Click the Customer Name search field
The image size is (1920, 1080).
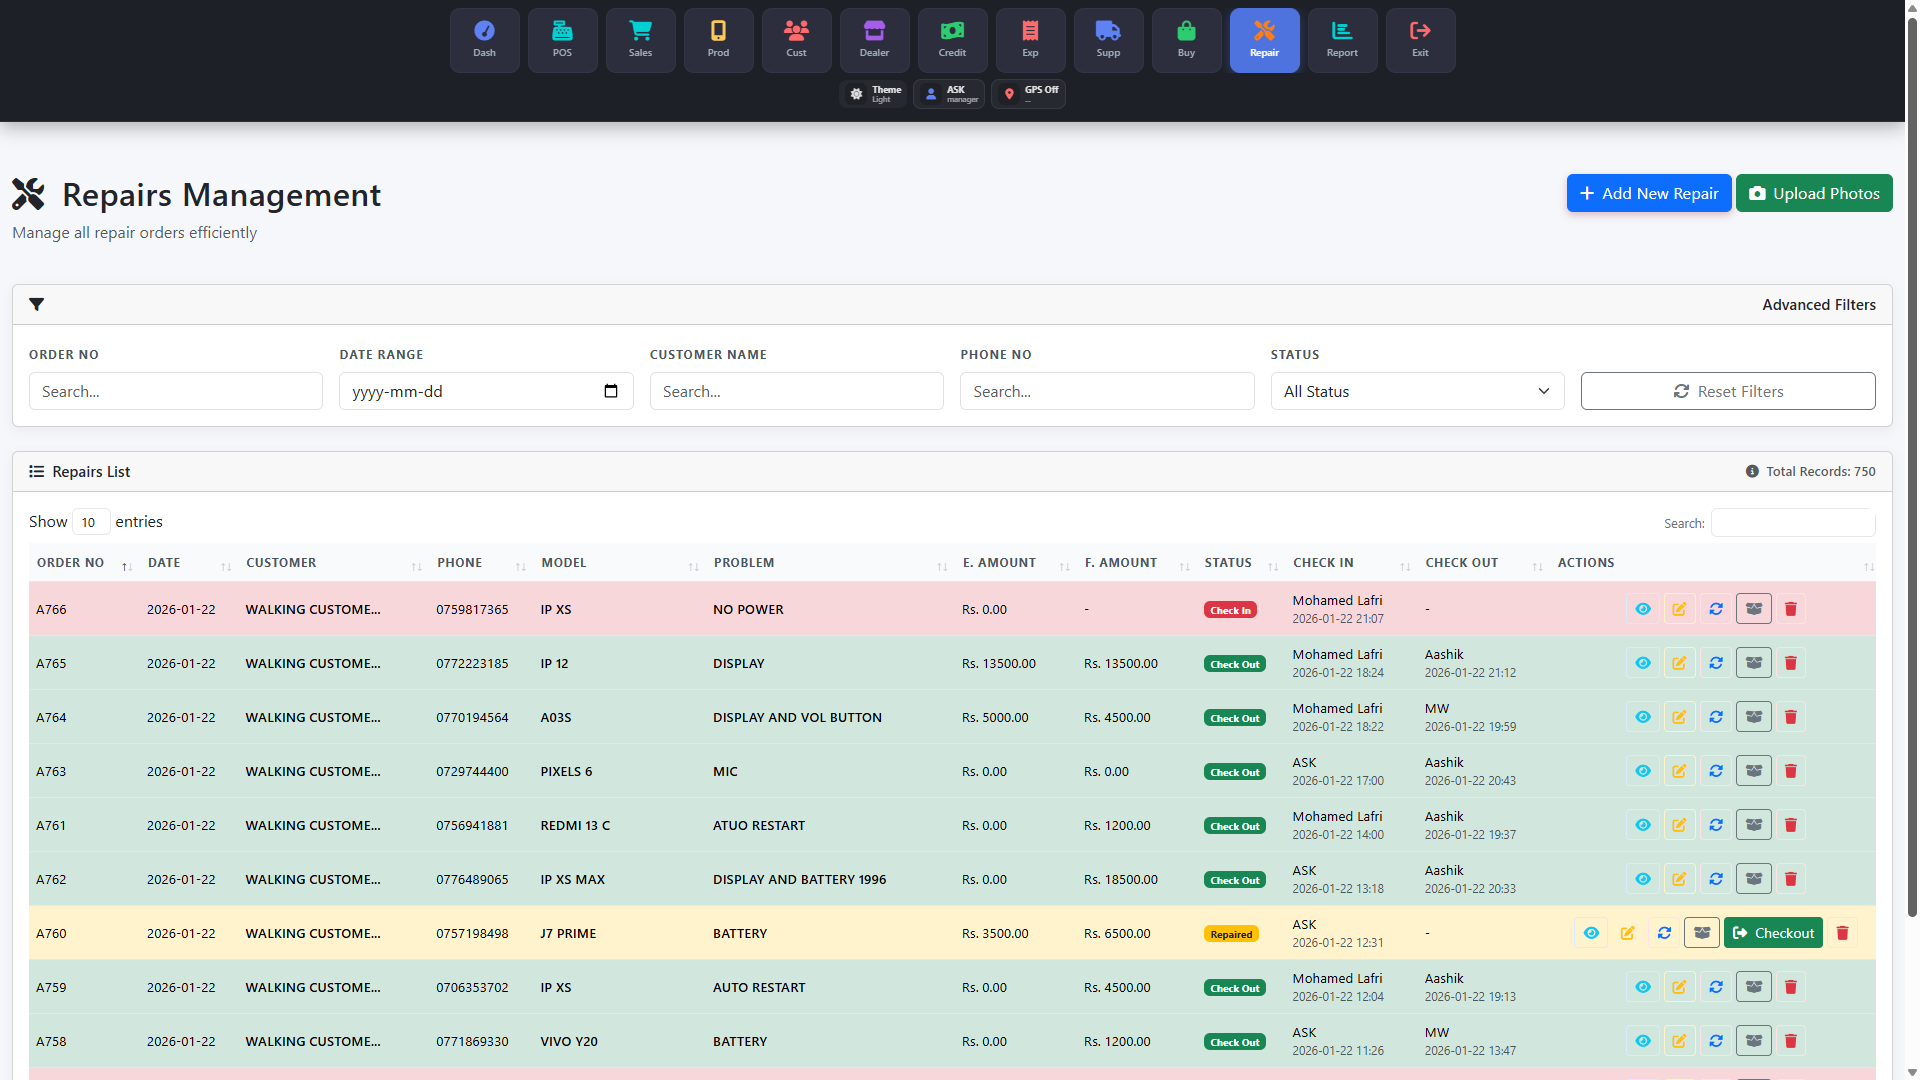[x=796, y=391]
